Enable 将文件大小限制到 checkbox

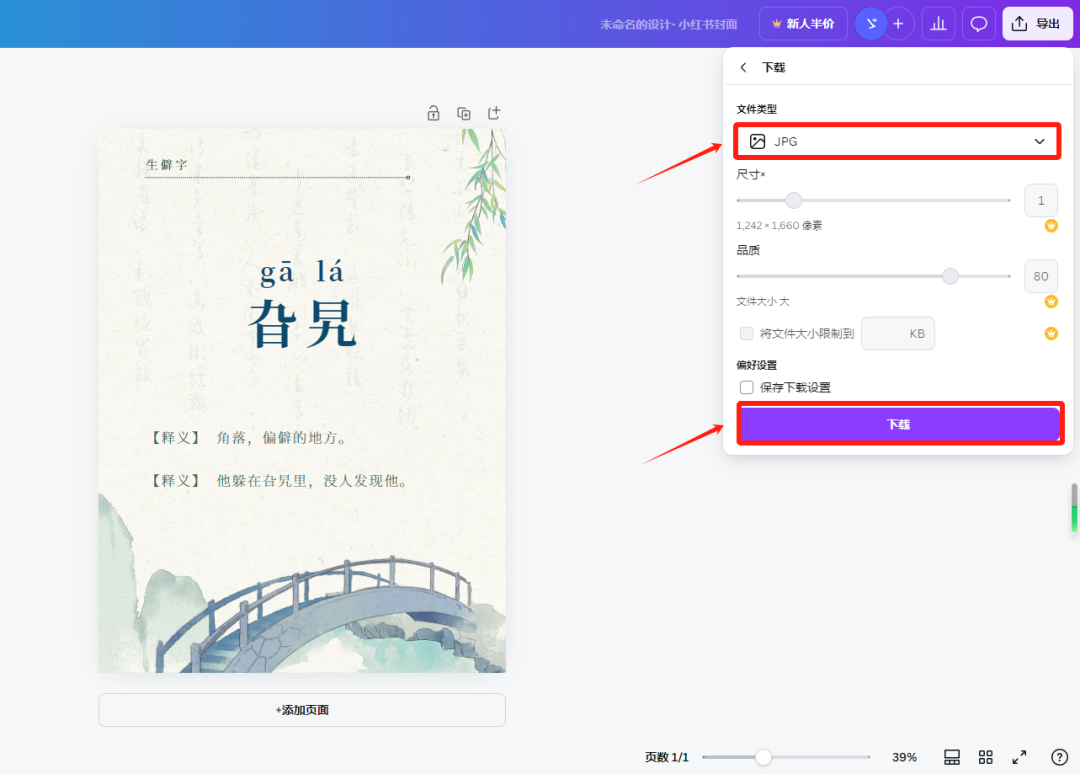point(746,333)
